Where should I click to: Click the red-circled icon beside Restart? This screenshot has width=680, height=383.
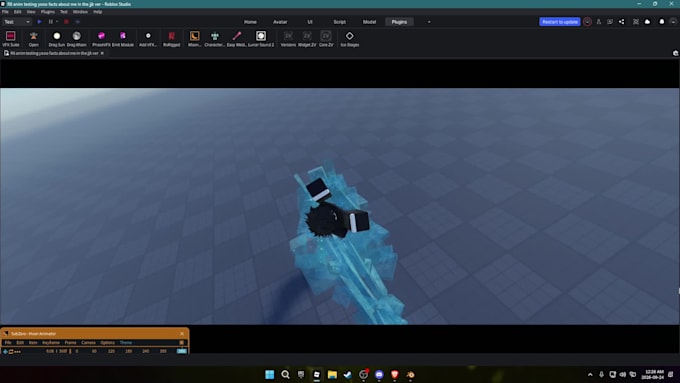(x=587, y=22)
